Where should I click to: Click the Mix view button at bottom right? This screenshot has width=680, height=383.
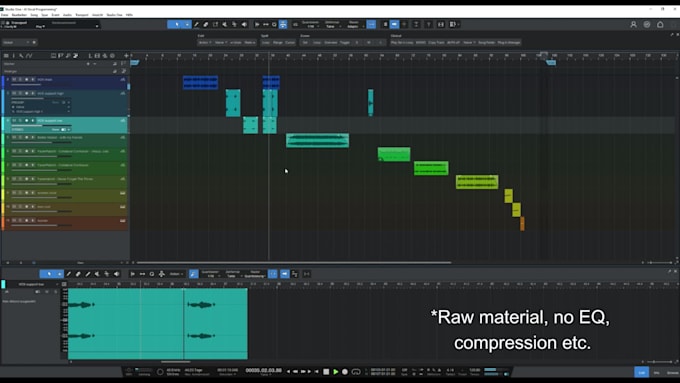pyautogui.click(x=656, y=372)
